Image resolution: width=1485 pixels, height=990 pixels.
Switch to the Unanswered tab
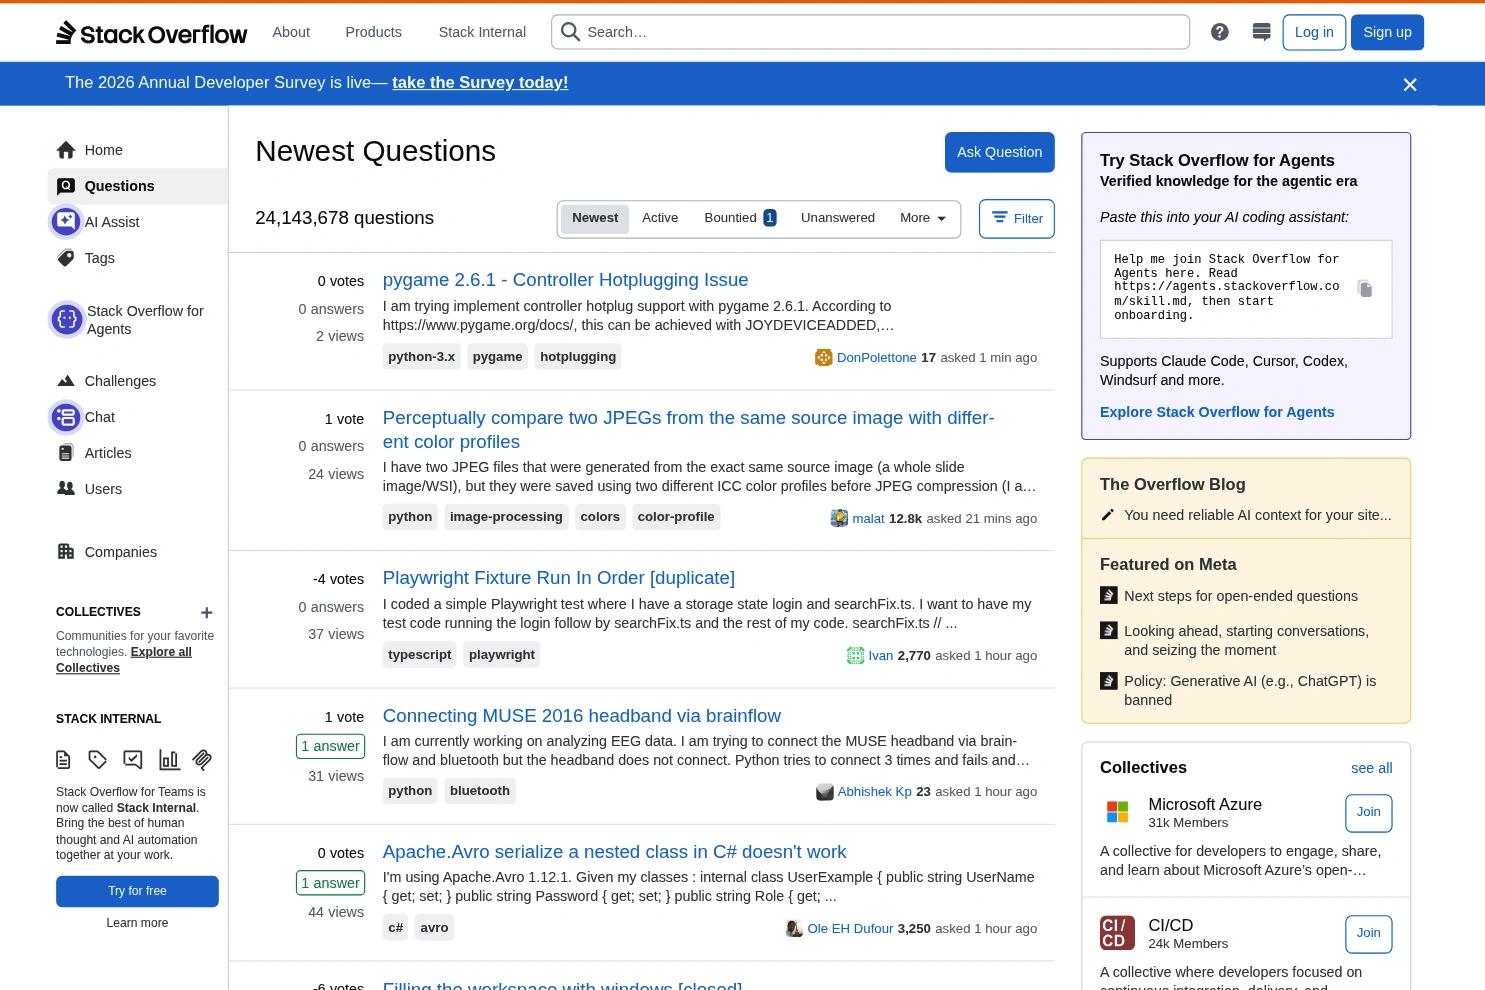[838, 218]
